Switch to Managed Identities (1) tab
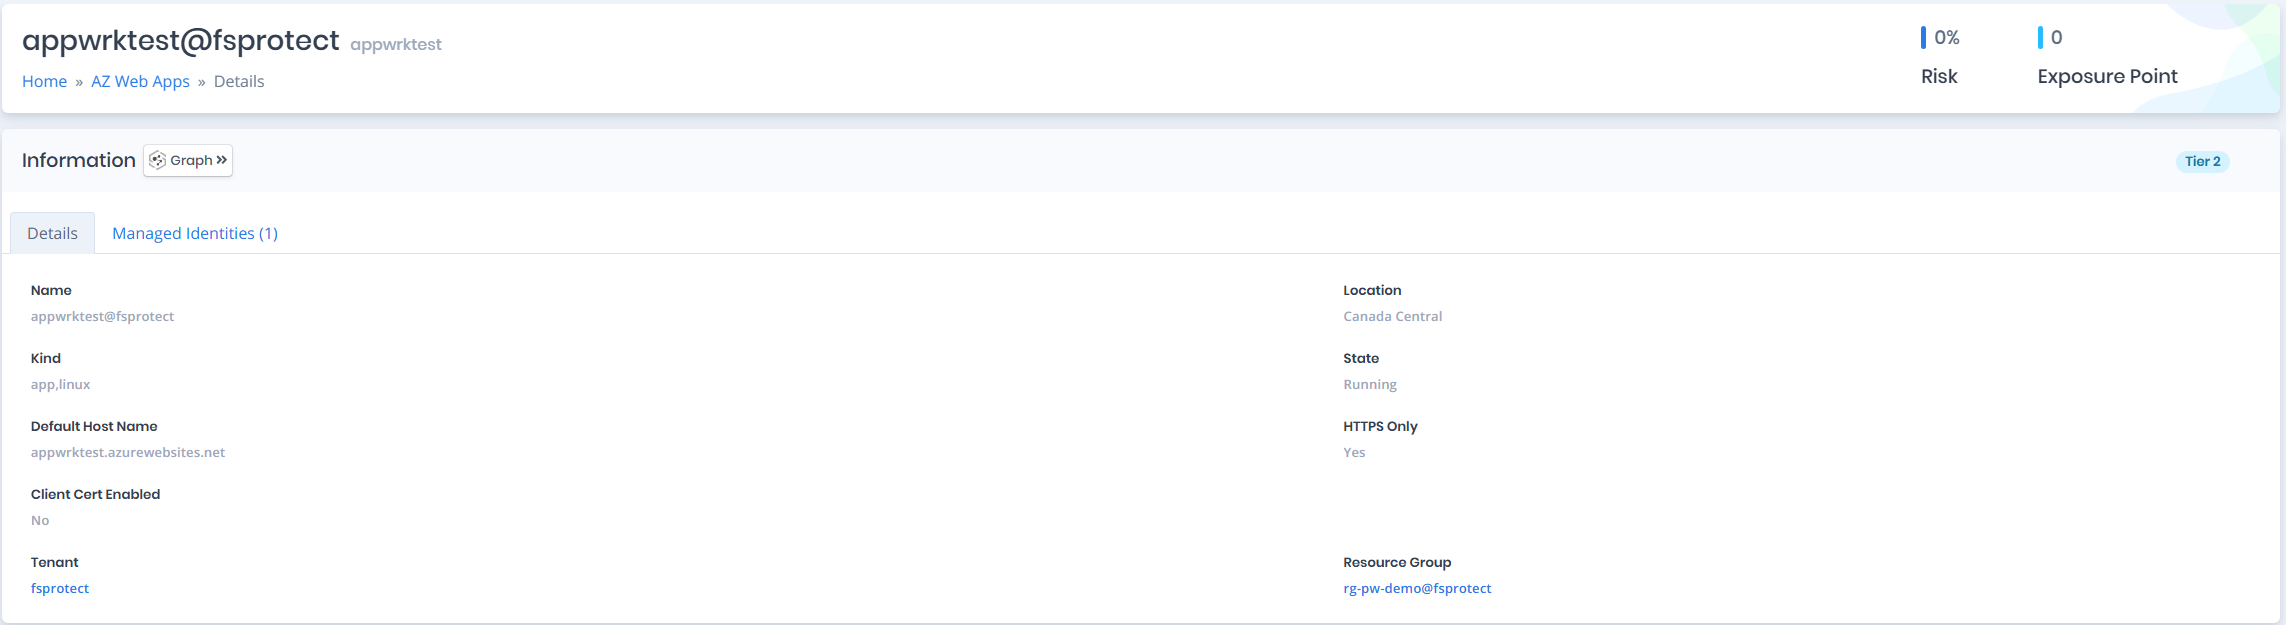The height and width of the screenshot is (625, 2286). [195, 233]
